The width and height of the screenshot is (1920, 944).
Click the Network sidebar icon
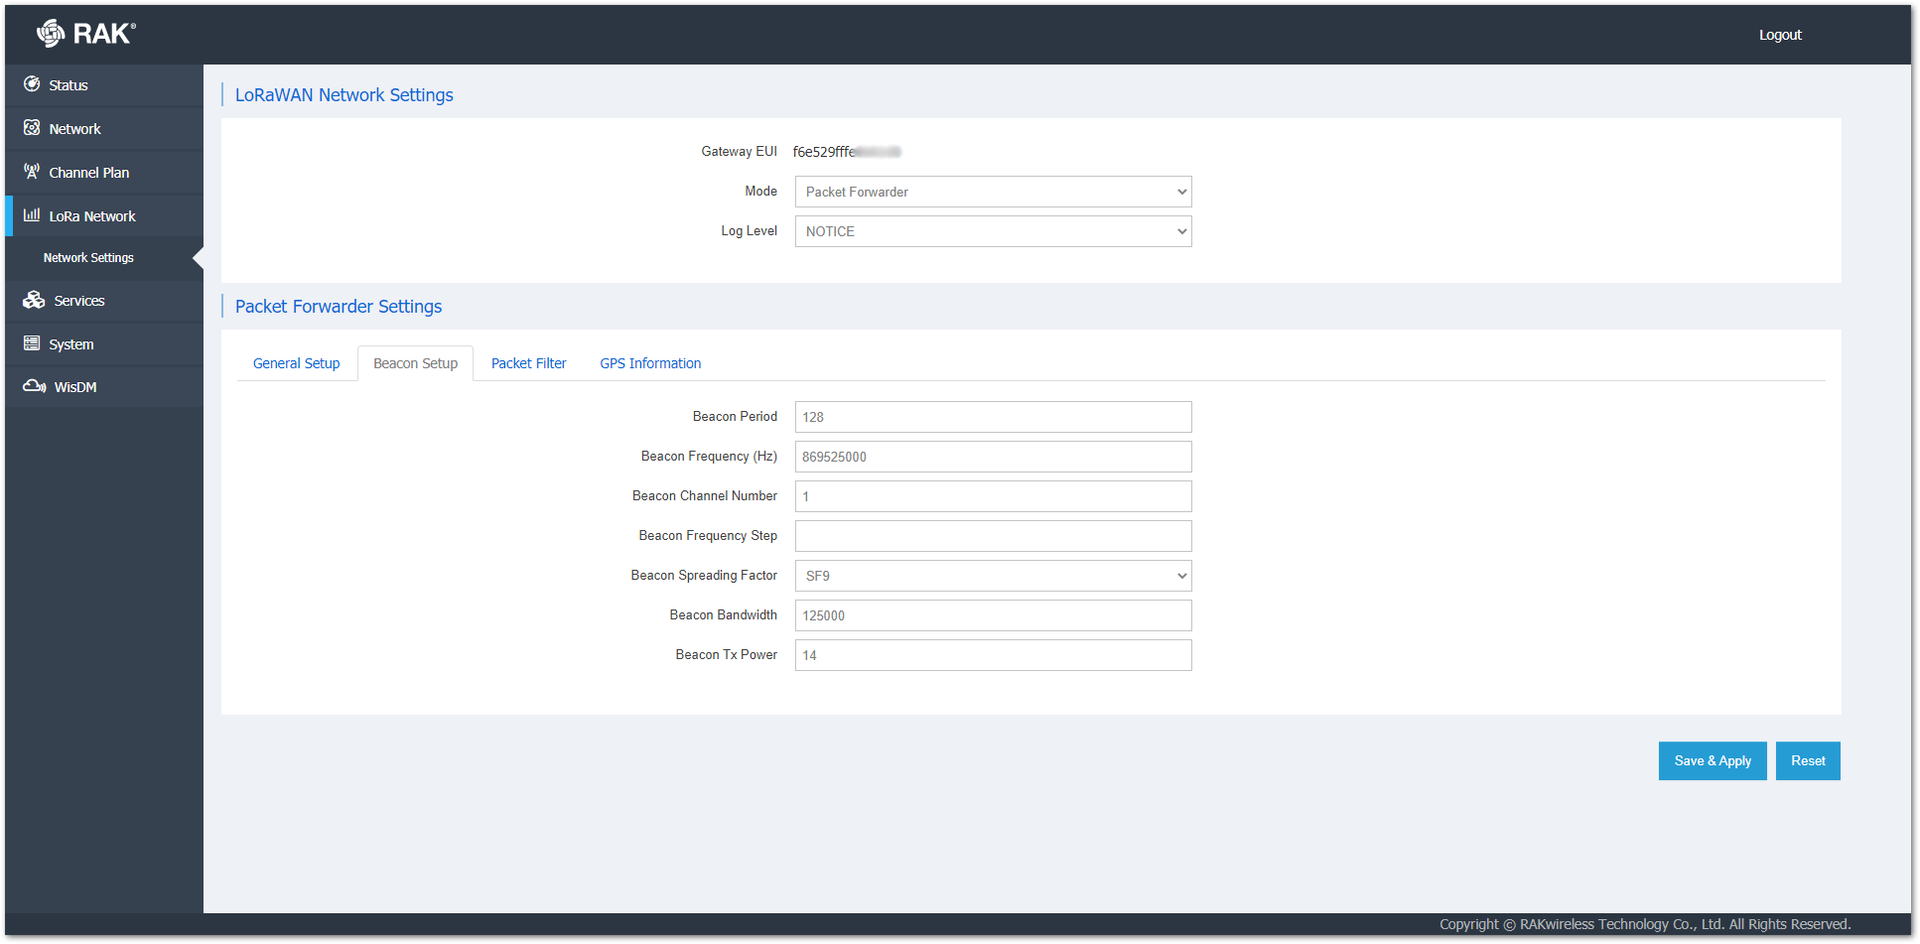coord(32,128)
